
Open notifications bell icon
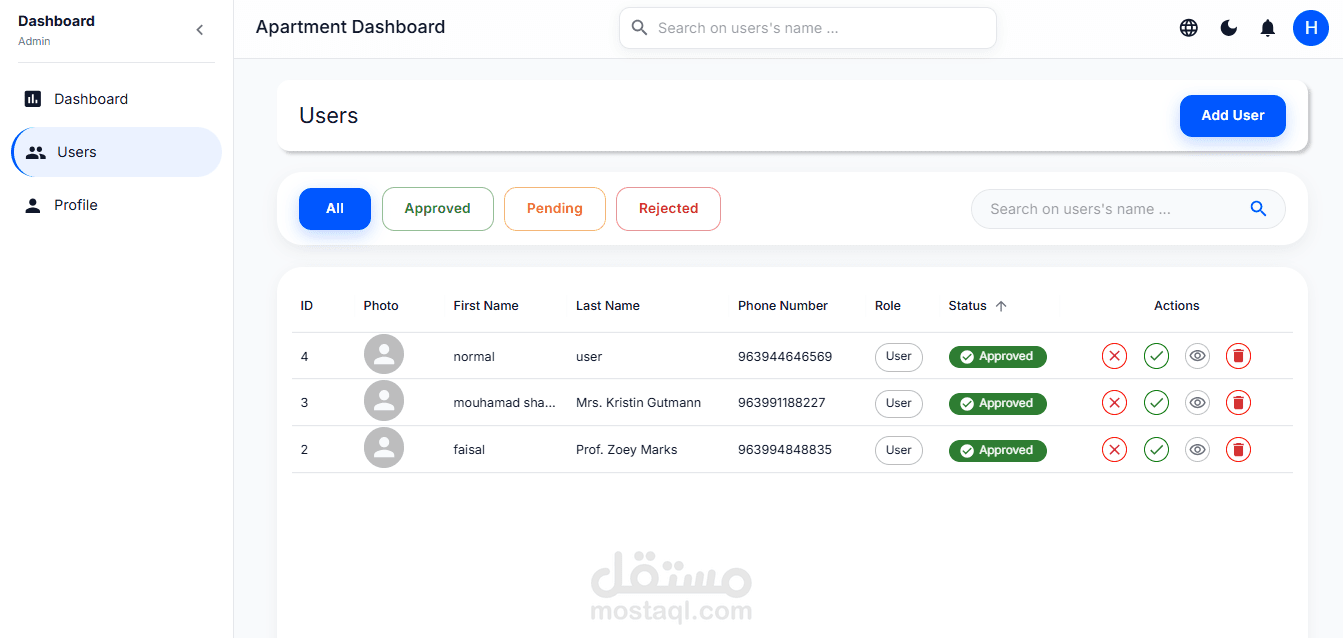click(x=1268, y=28)
